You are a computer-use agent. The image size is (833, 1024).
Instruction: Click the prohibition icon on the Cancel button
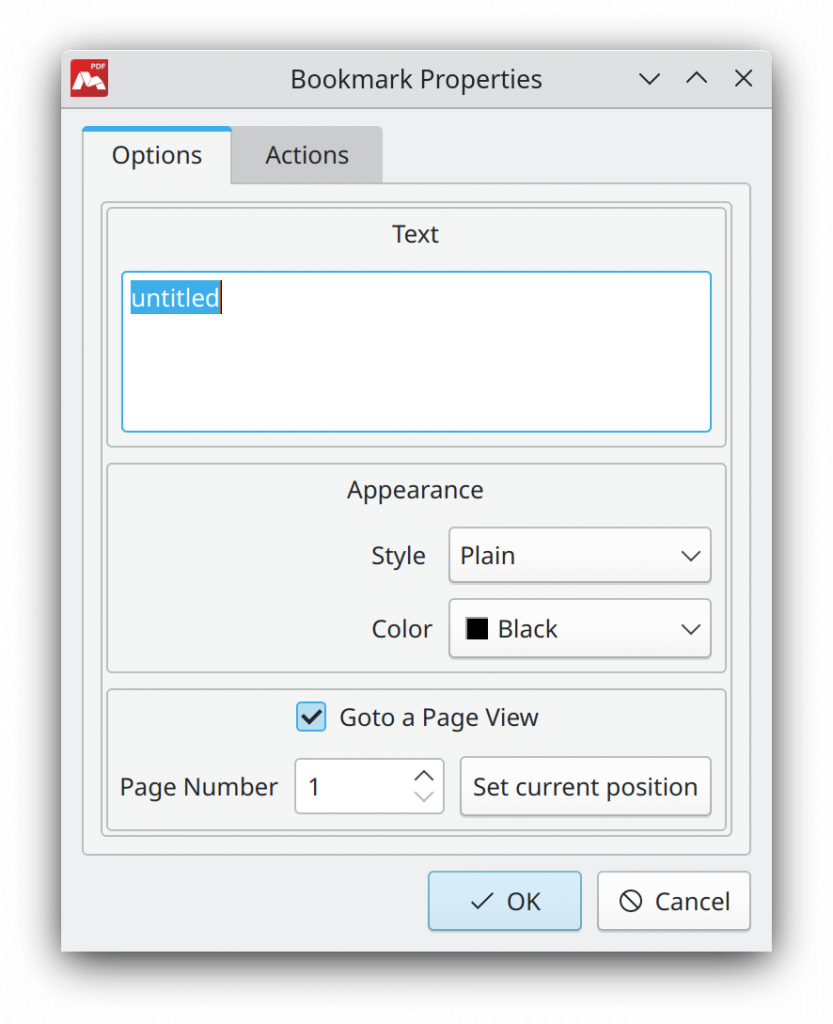coord(633,901)
